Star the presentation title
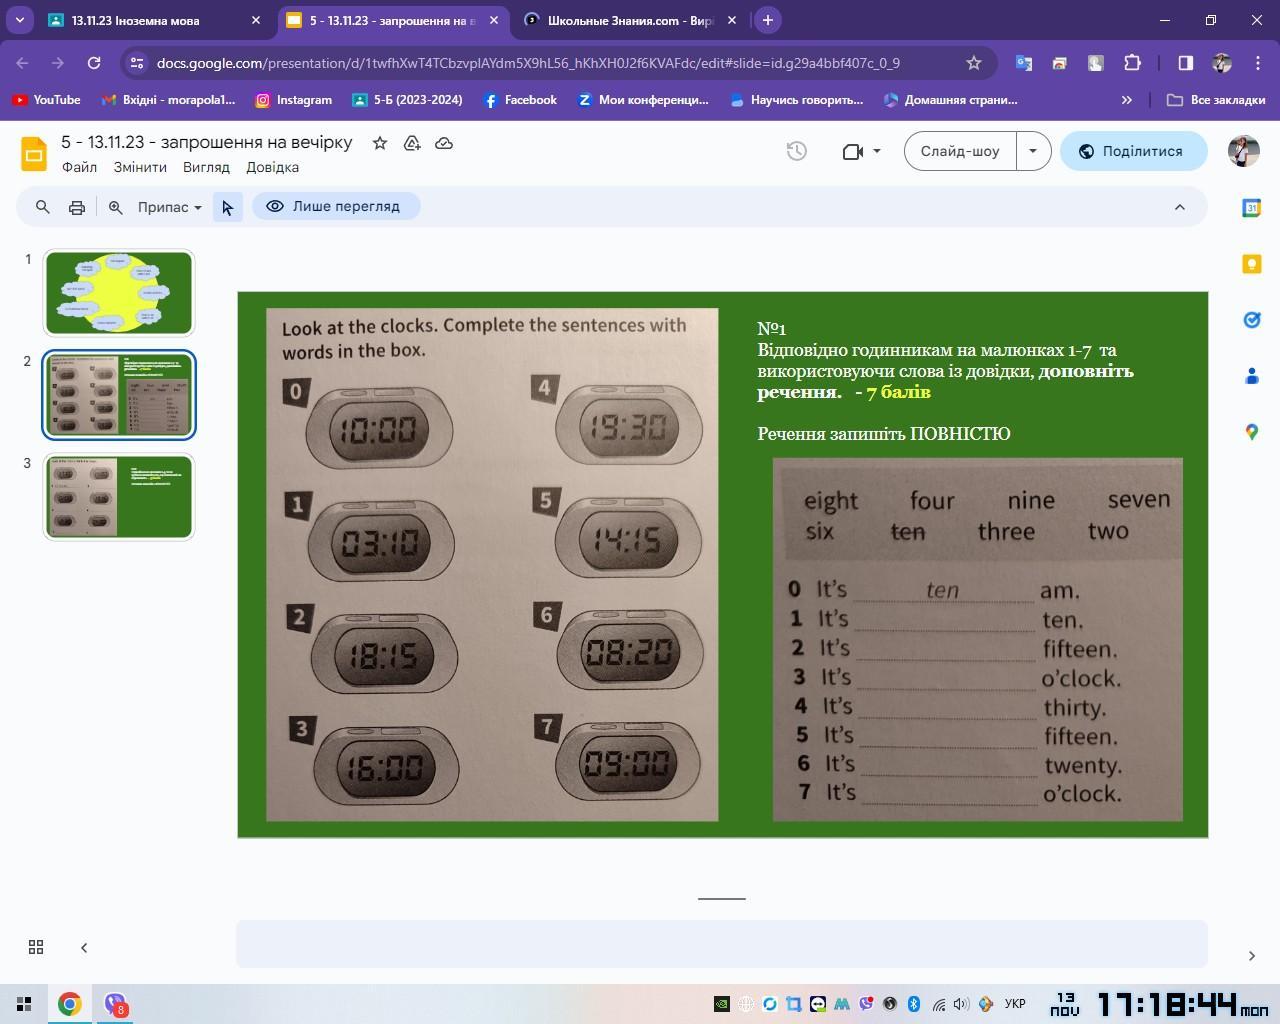This screenshot has height=1024, width=1280. 380,143
